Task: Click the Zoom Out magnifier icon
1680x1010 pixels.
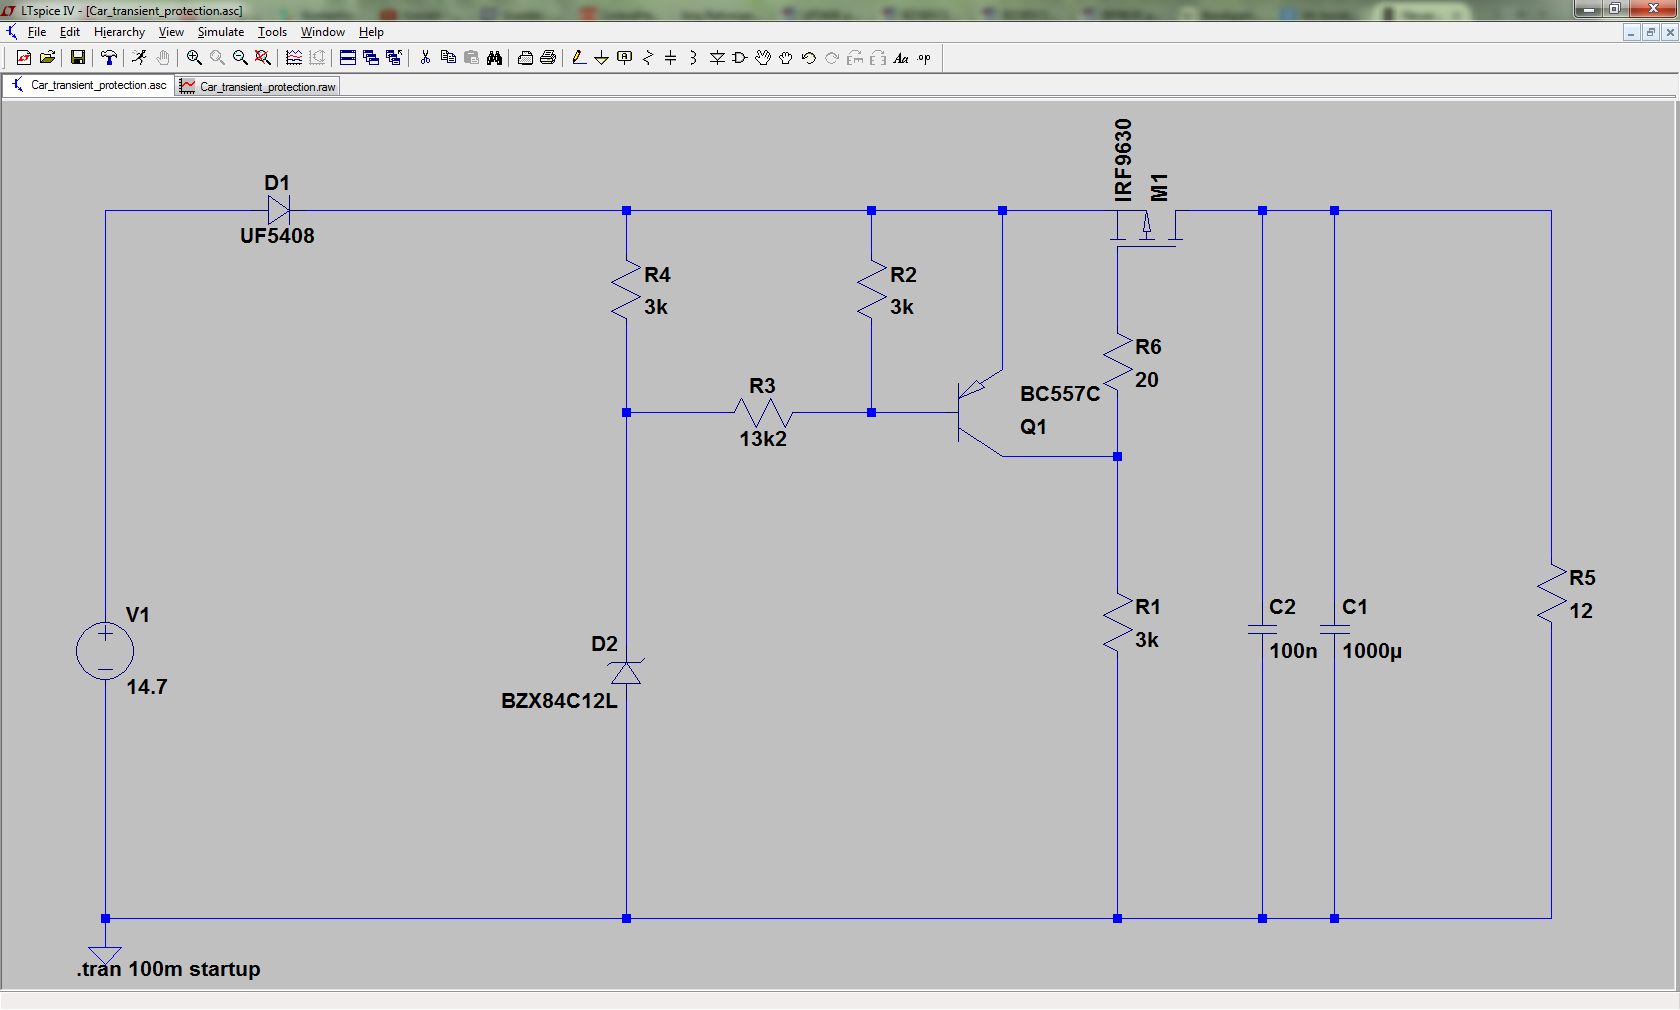Action: tap(240, 58)
